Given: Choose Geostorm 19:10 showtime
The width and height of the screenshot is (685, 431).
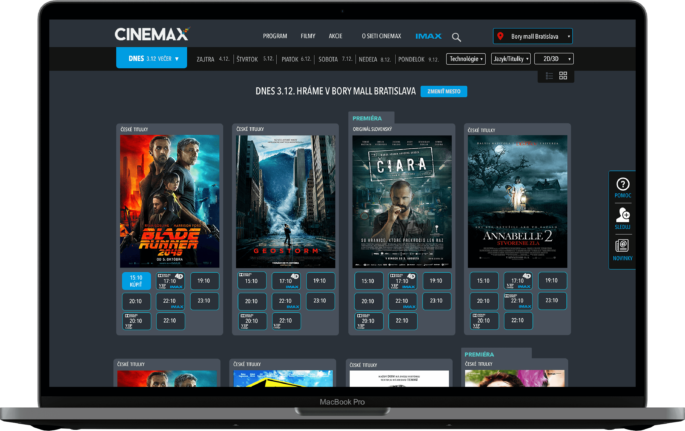Looking at the screenshot, I should pos(320,281).
